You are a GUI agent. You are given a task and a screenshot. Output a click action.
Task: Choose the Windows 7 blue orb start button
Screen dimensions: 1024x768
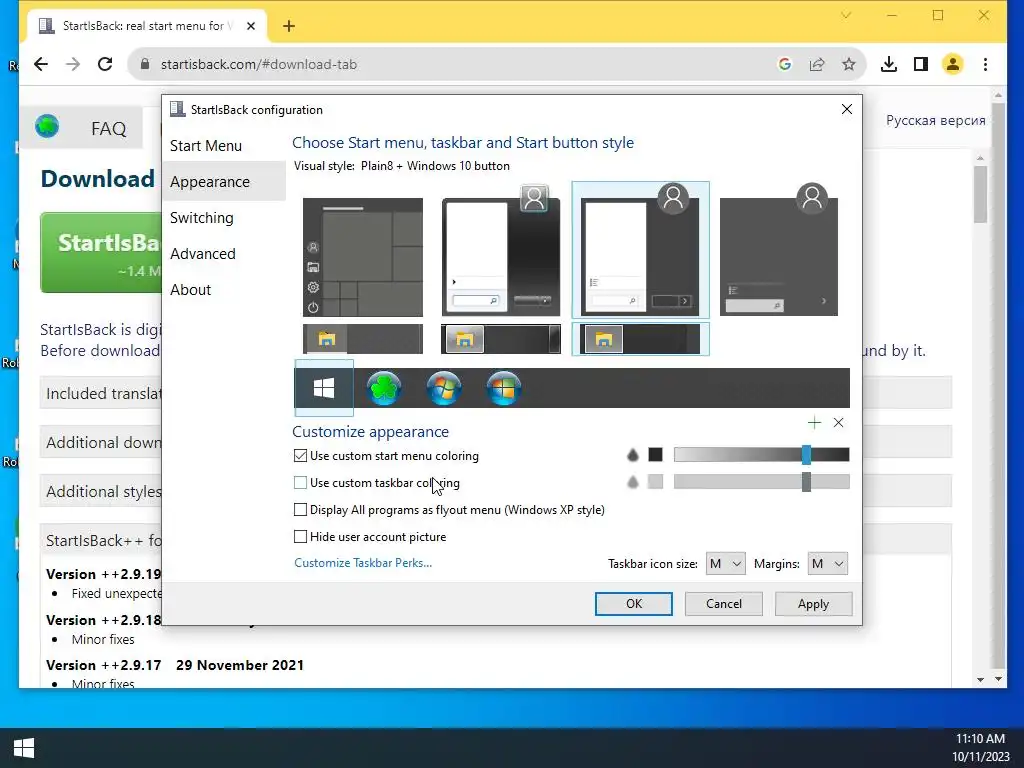point(444,388)
